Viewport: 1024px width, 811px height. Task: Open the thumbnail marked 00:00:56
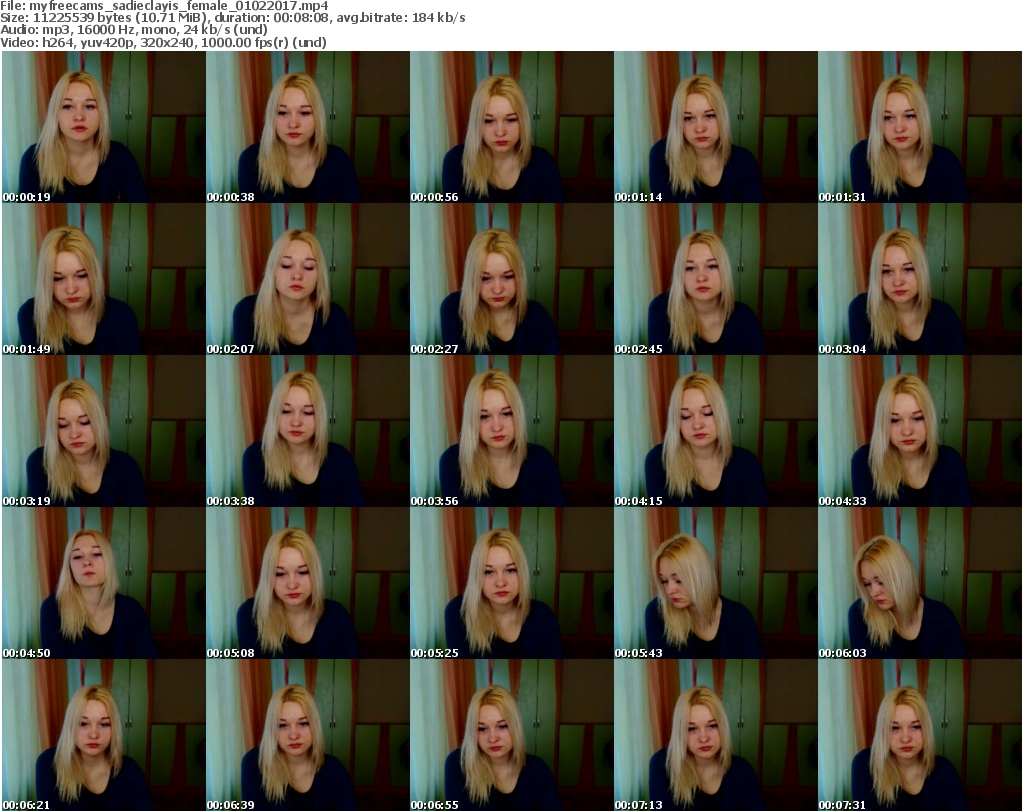coord(511,127)
